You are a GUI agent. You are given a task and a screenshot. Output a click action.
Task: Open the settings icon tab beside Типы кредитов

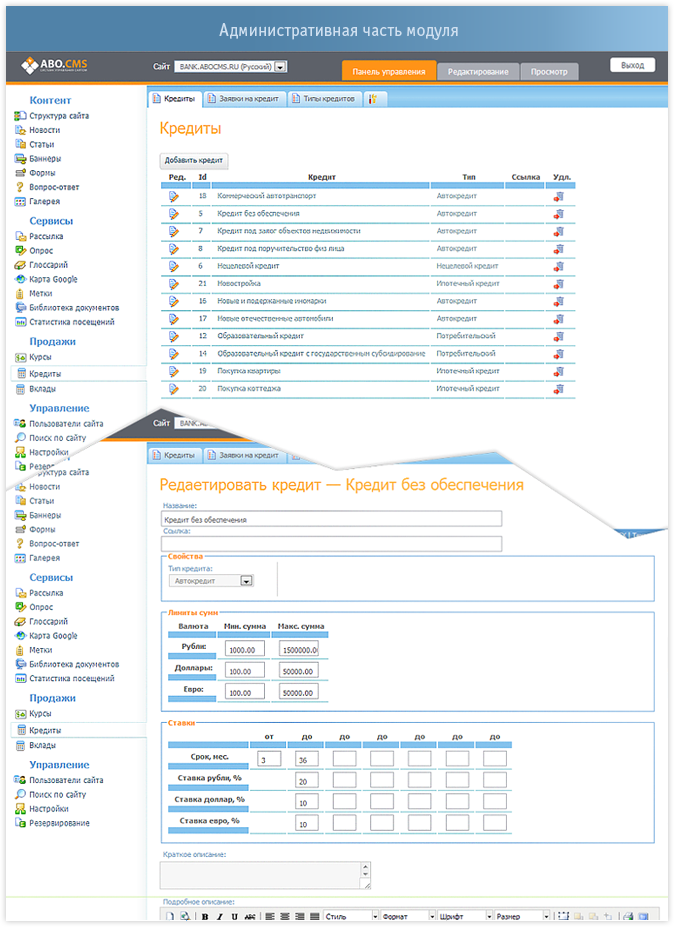tap(374, 99)
